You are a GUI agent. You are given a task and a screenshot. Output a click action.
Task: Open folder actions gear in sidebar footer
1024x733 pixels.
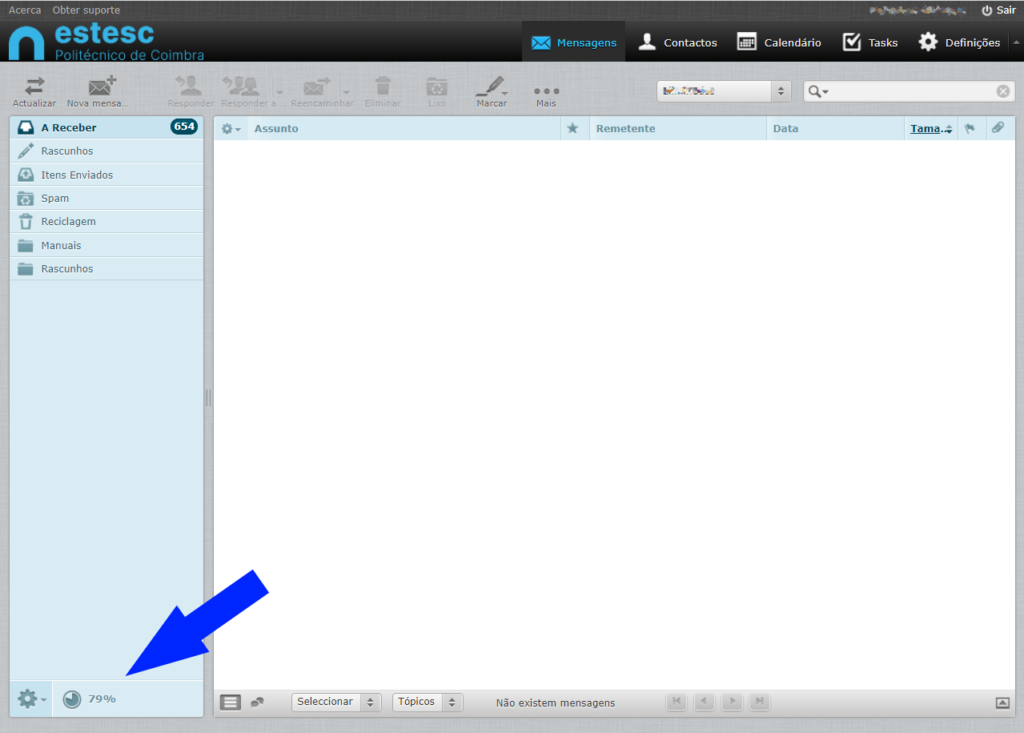31,699
